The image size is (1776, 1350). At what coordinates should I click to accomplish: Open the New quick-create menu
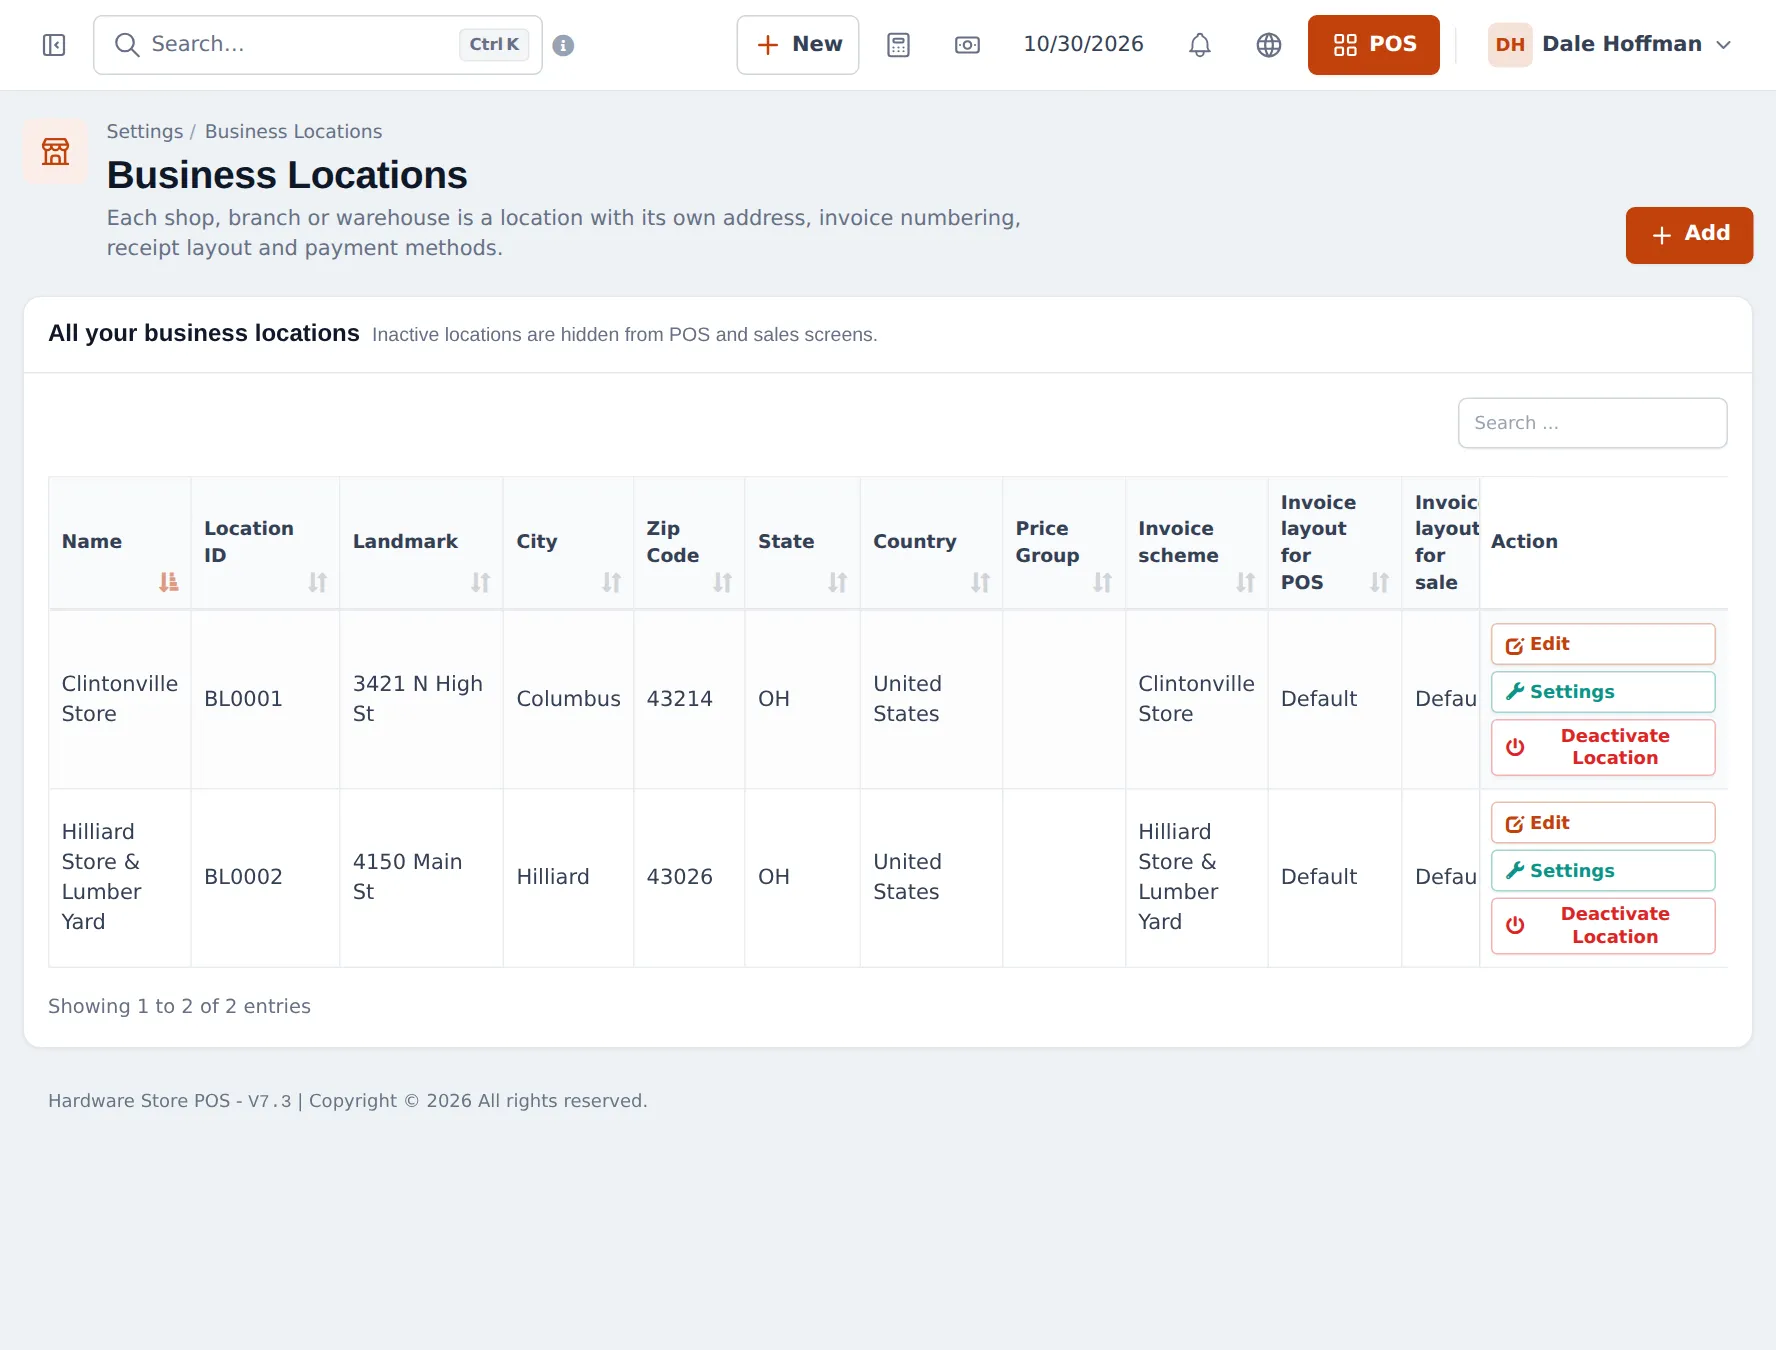click(x=798, y=45)
